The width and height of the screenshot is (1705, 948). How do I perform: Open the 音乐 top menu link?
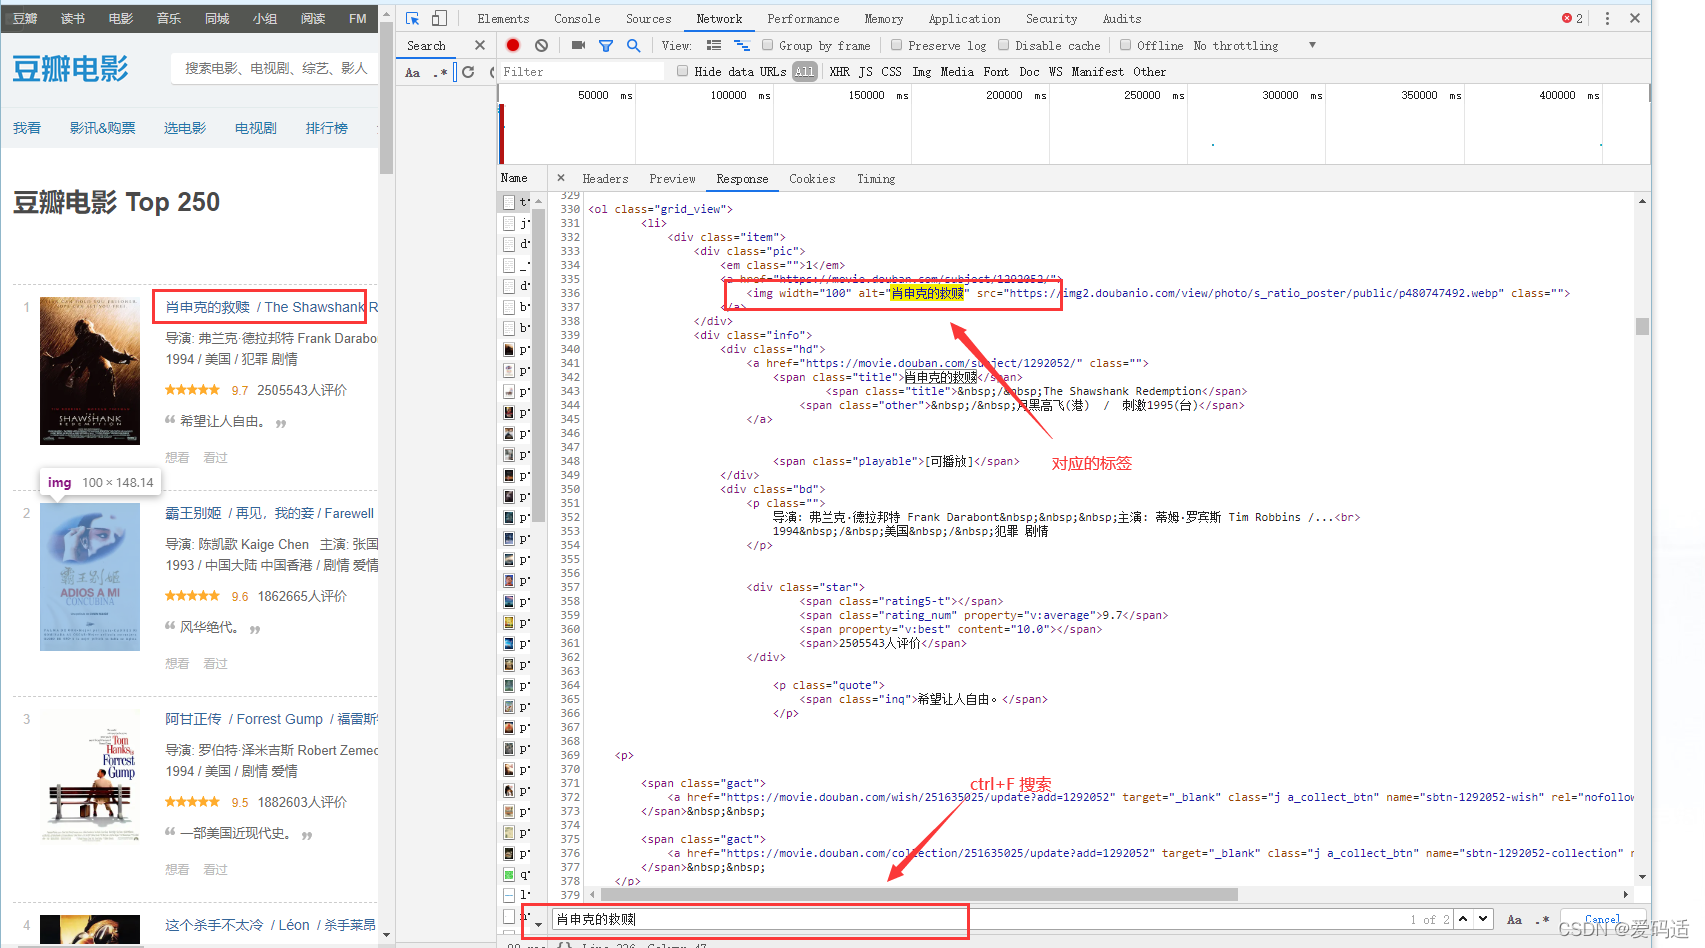169,18
